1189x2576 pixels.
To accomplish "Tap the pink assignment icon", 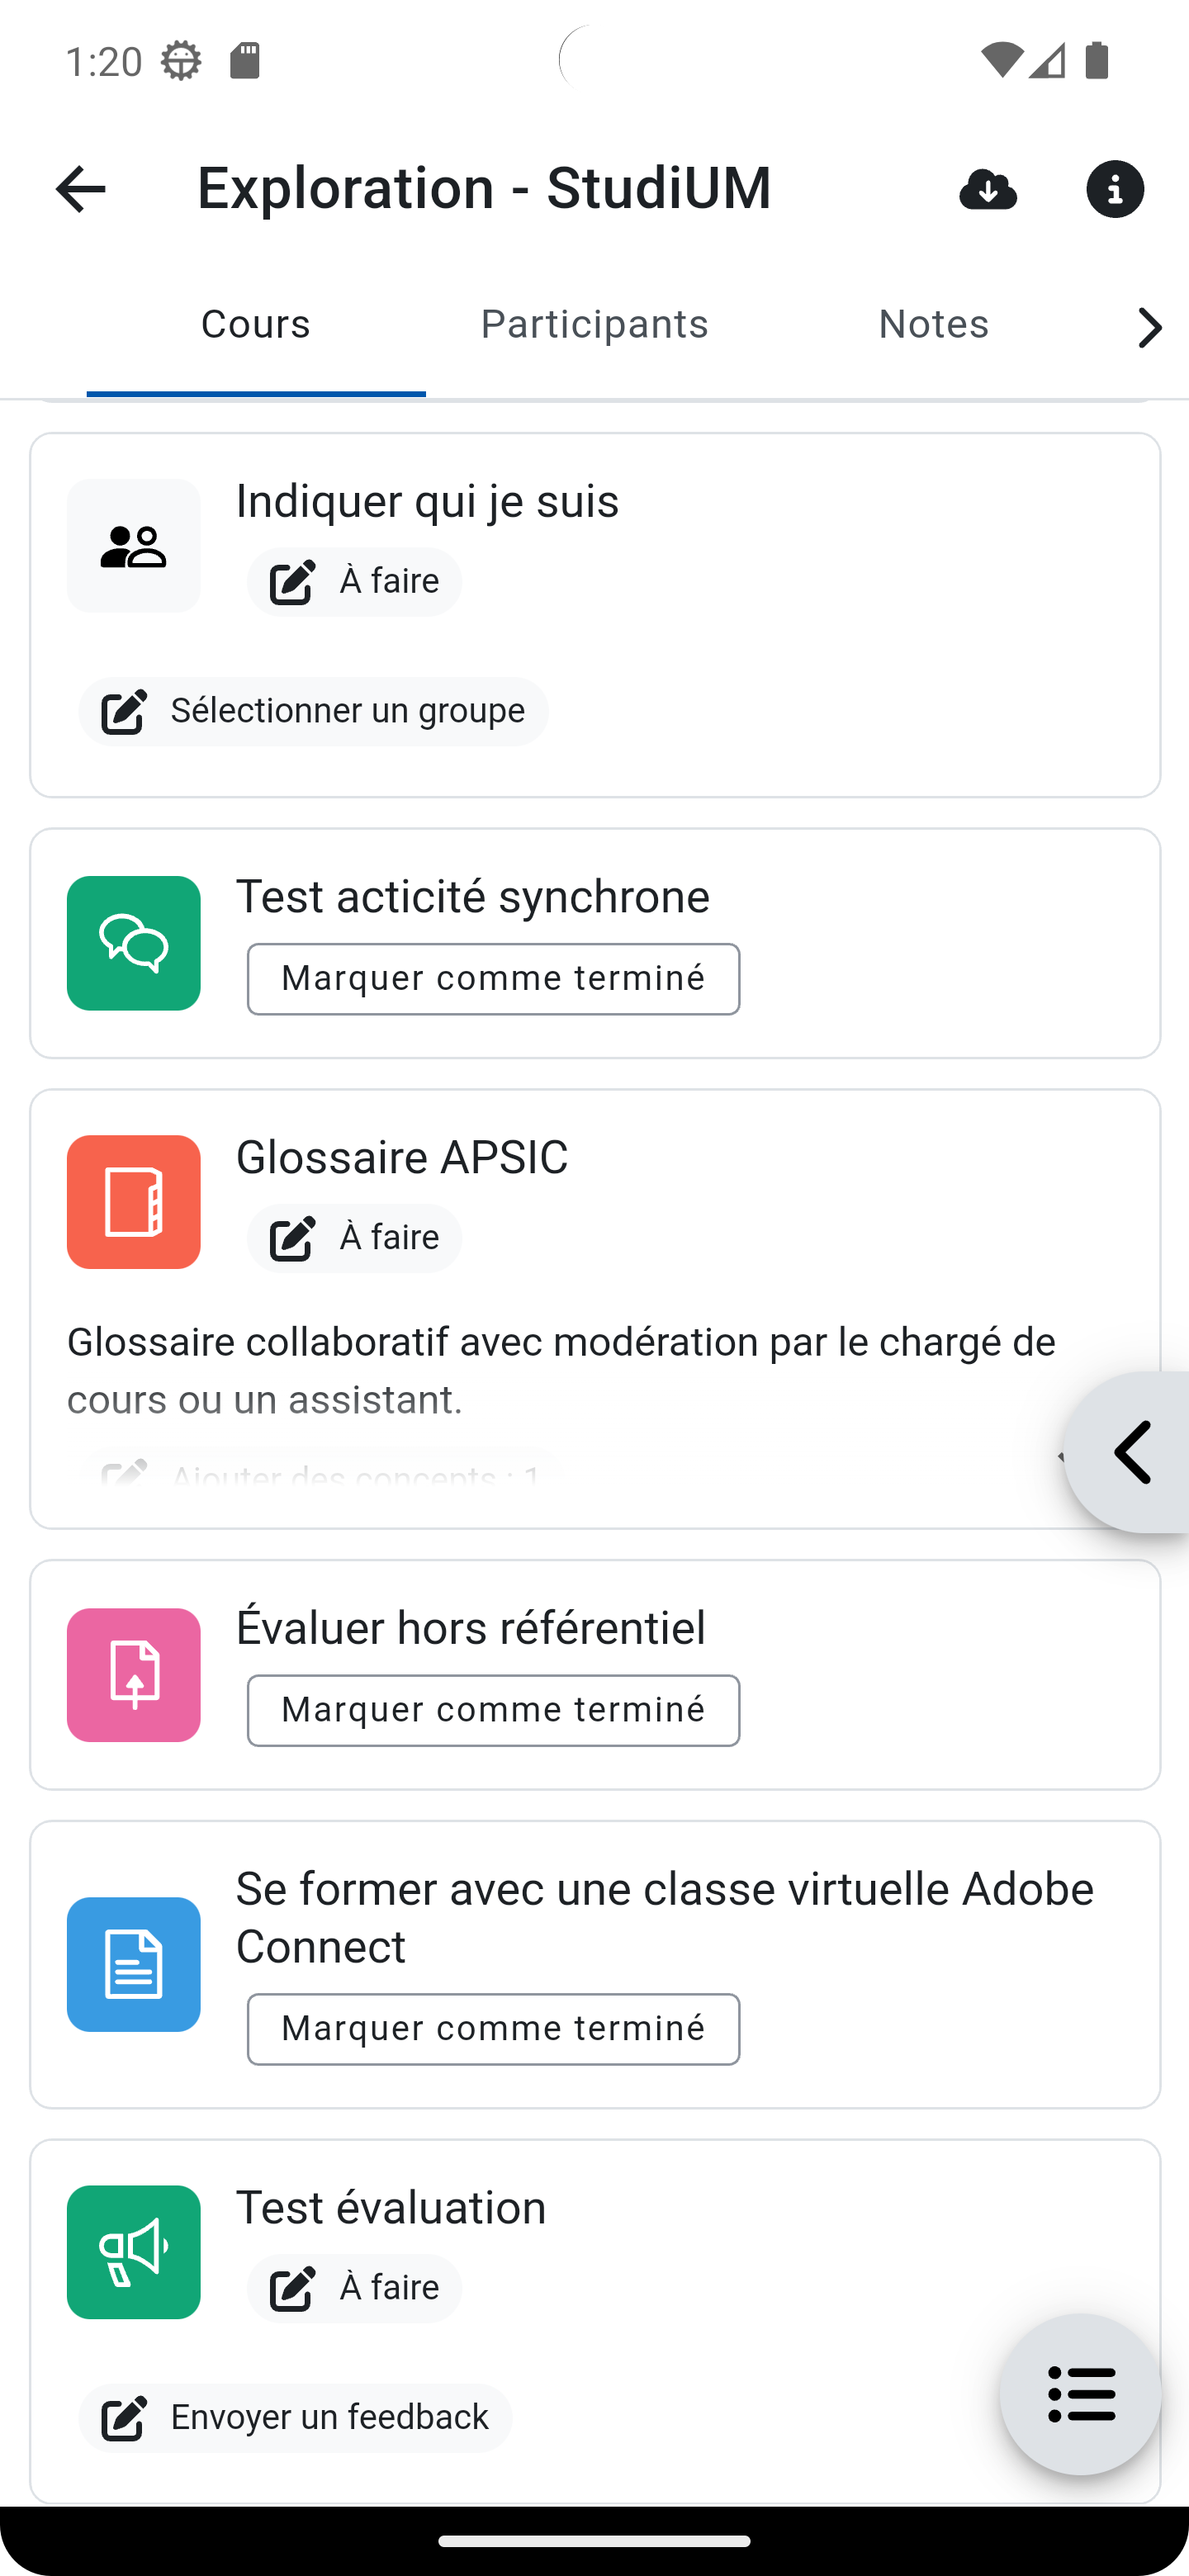I will tap(134, 1675).
